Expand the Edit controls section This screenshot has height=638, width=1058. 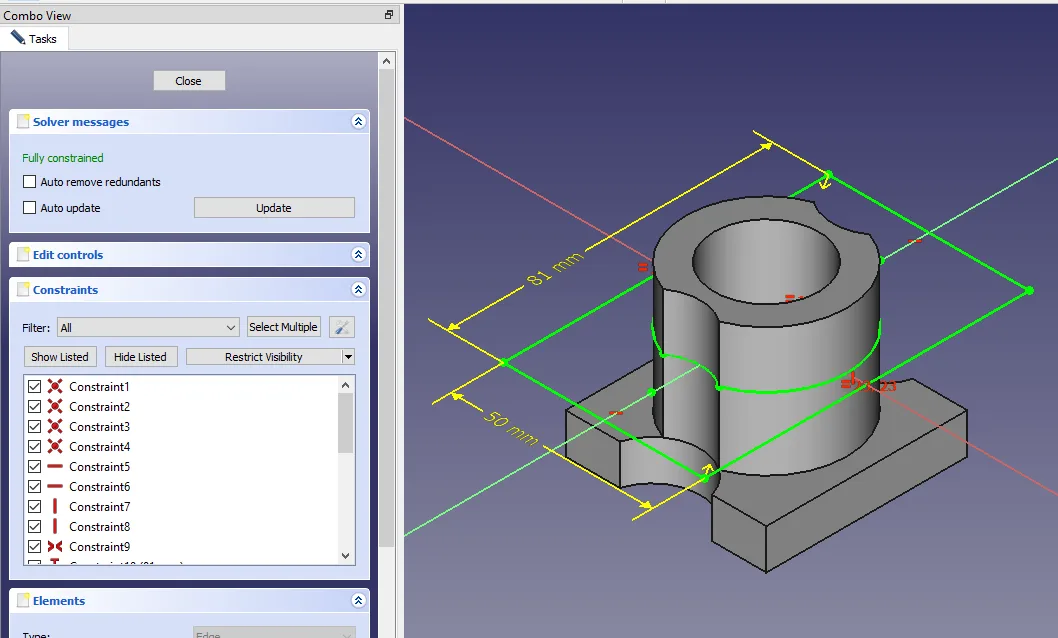pyautogui.click(x=358, y=255)
